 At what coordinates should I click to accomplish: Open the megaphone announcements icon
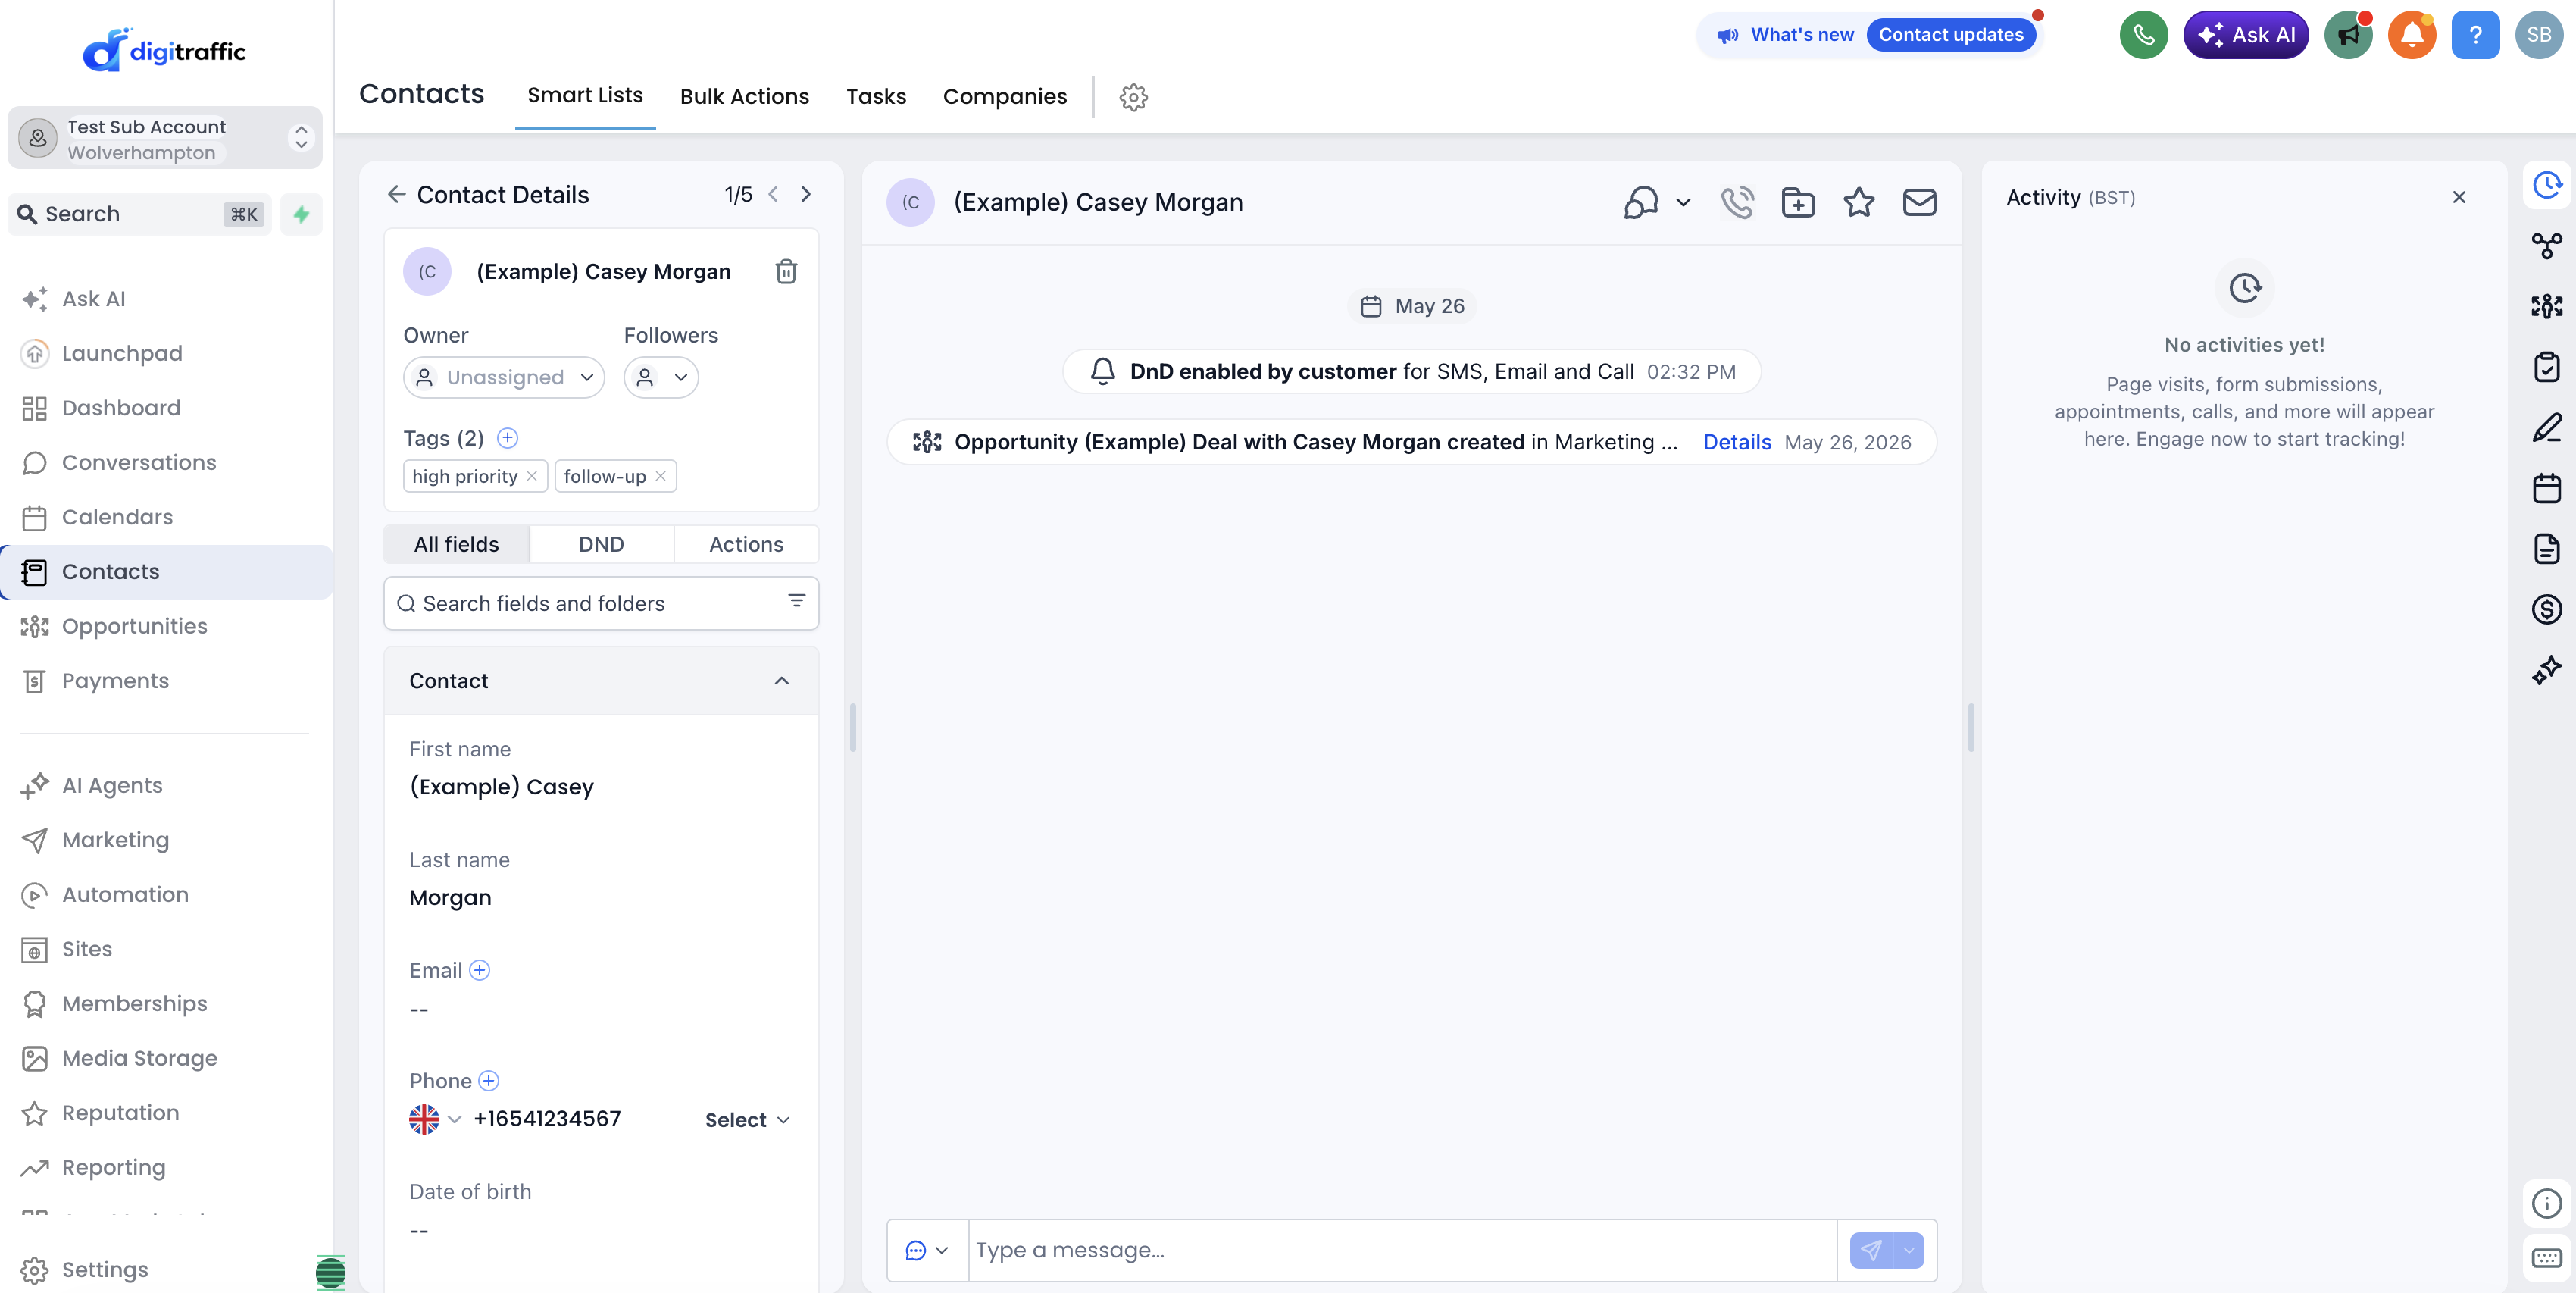click(x=2348, y=35)
